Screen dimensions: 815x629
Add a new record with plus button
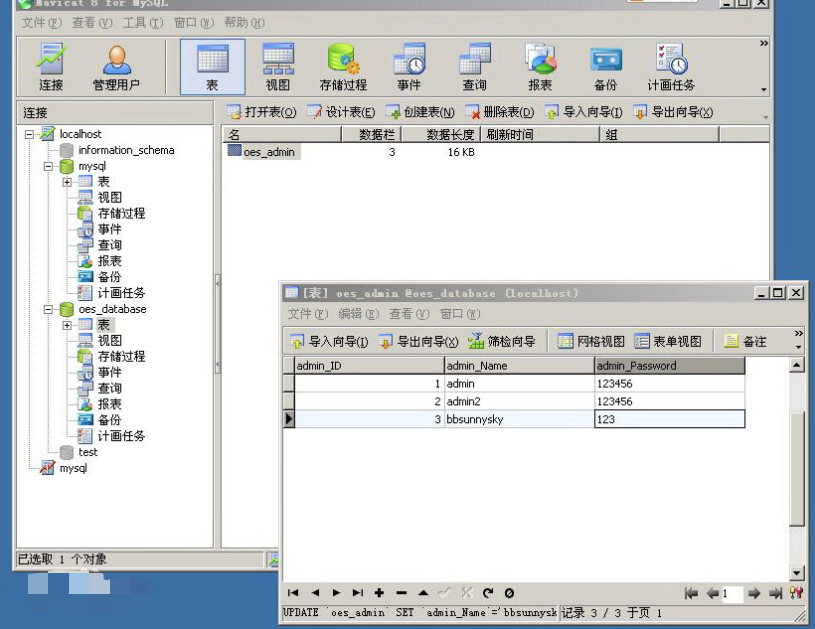(x=379, y=593)
